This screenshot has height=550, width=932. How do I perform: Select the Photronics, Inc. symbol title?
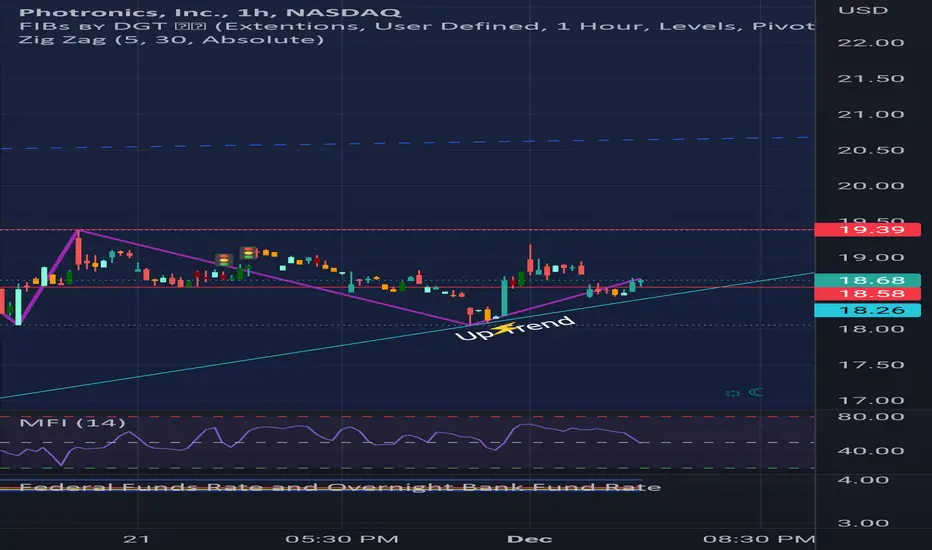coord(210,12)
